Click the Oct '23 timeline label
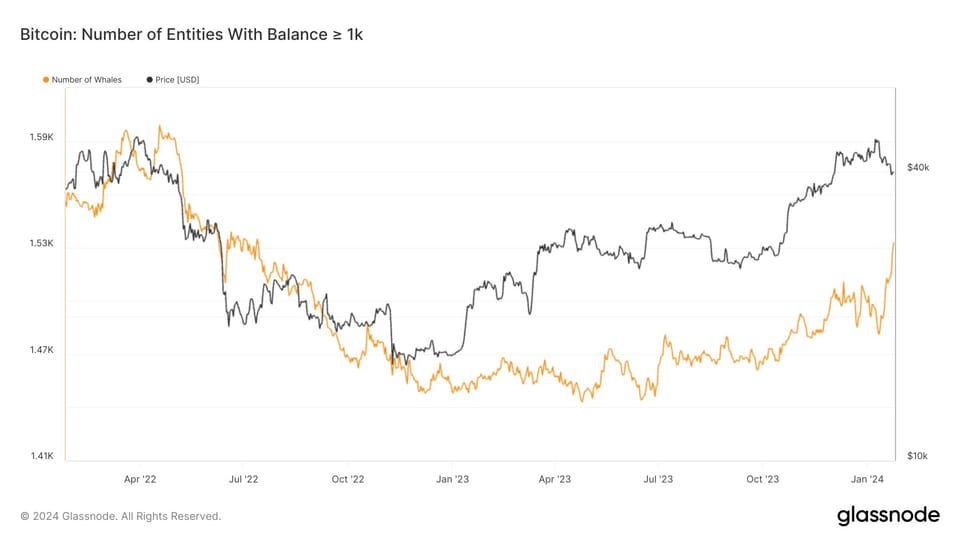Screen dimensions: 960x540 click(762, 479)
